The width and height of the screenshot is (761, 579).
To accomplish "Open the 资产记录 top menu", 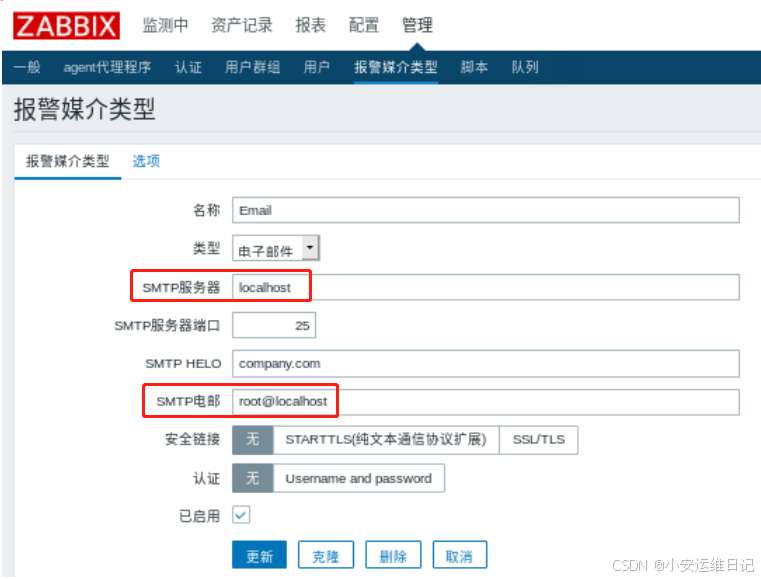I will click(242, 25).
